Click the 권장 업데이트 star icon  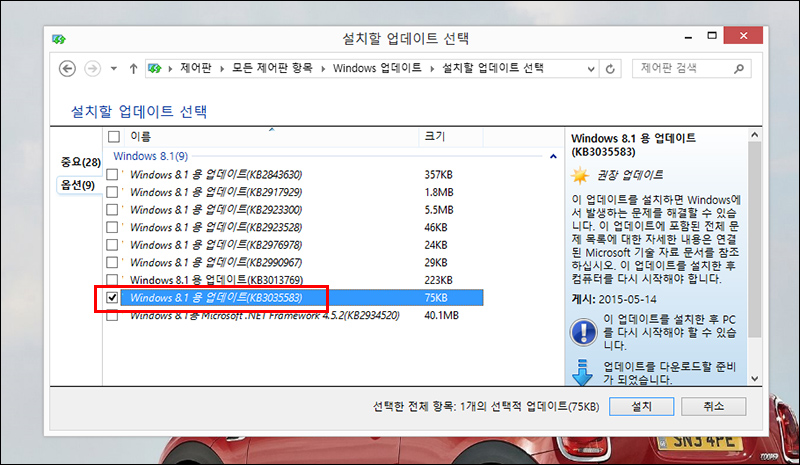pos(580,176)
